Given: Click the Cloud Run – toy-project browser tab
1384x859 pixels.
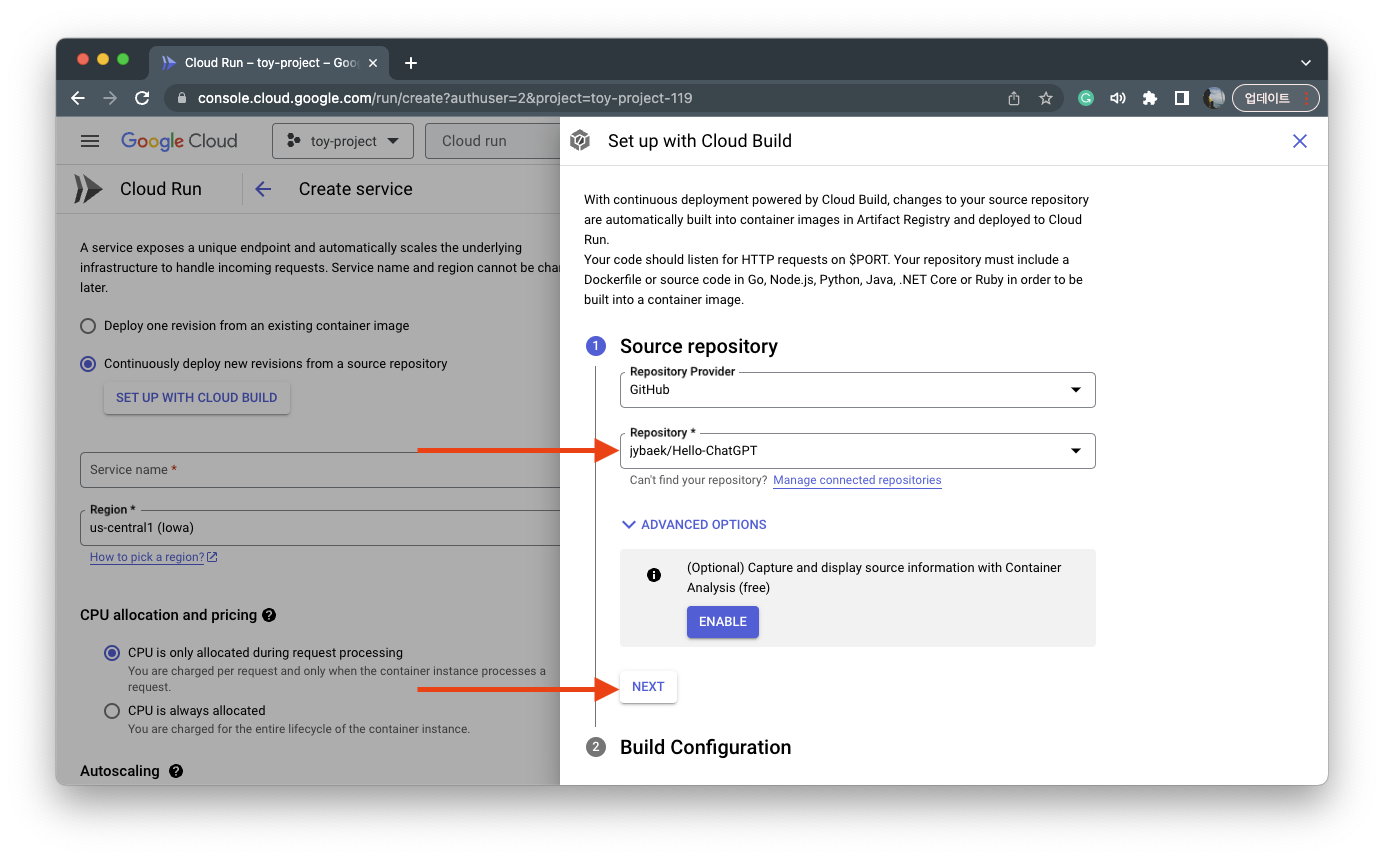Looking at the screenshot, I should 270,63.
